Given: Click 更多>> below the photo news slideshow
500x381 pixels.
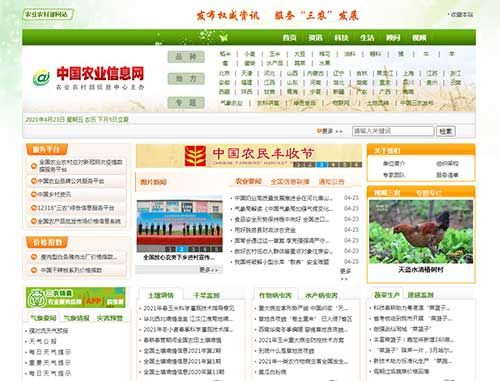Looking at the screenshot, I should click(x=209, y=270).
